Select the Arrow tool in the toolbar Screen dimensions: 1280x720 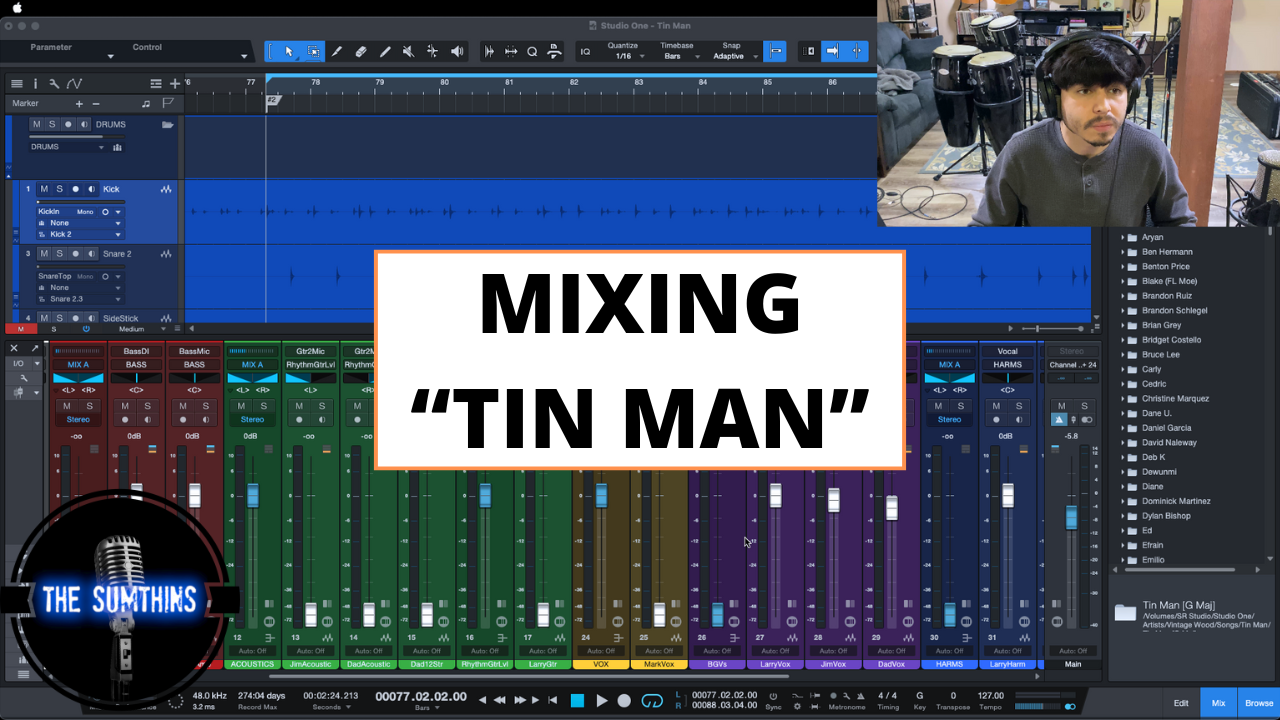(289, 52)
